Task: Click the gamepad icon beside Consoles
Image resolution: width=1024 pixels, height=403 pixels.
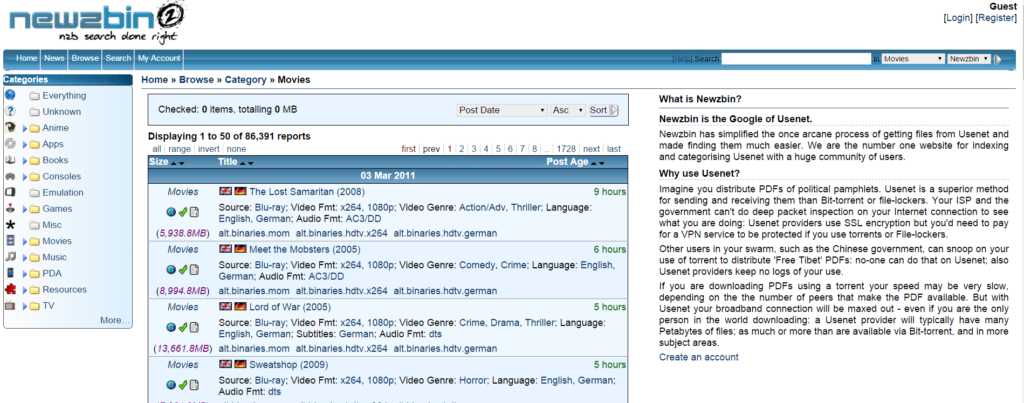Action: point(10,176)
